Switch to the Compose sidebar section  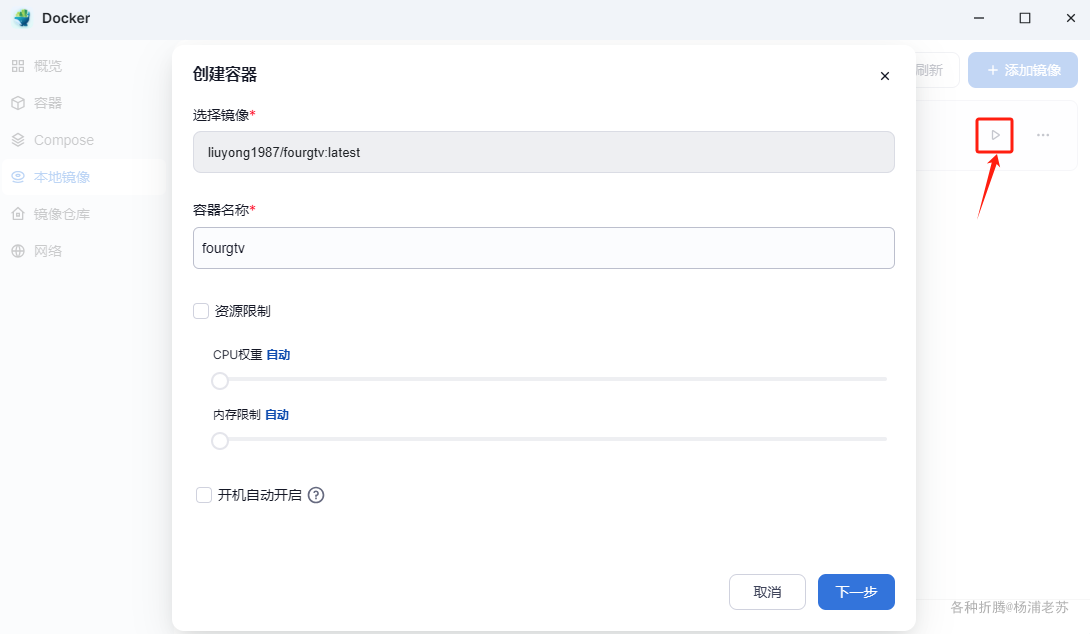[x=64, y=140]
